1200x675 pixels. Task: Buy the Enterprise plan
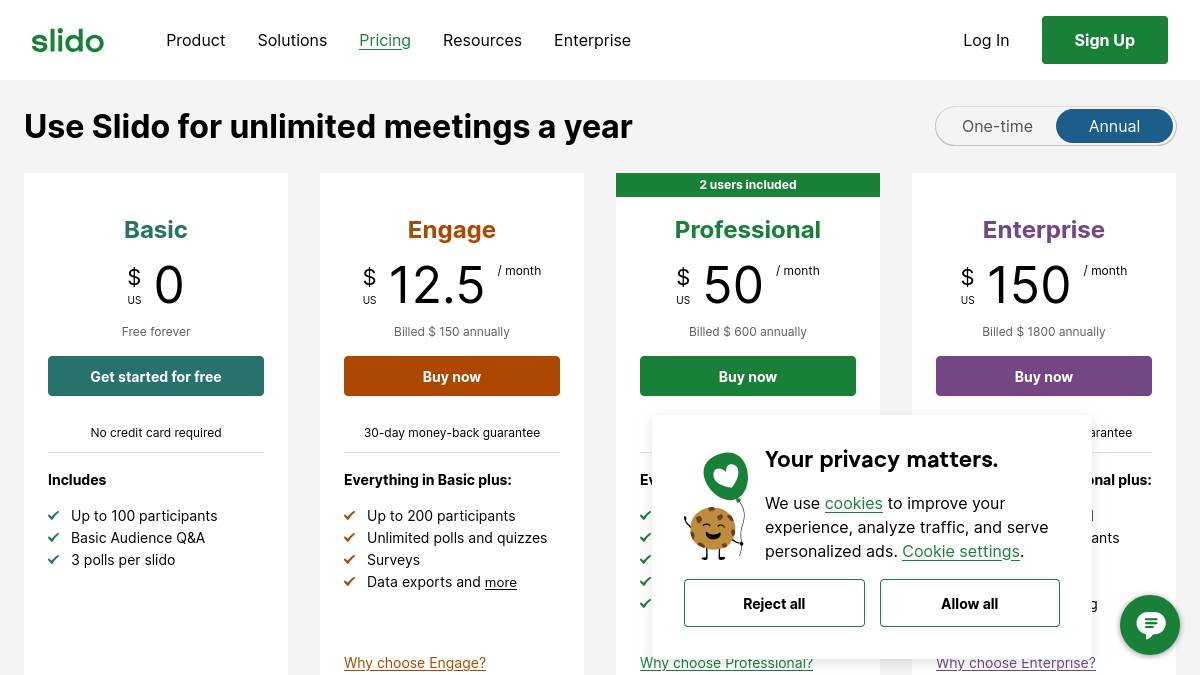tap(1044, 376)
